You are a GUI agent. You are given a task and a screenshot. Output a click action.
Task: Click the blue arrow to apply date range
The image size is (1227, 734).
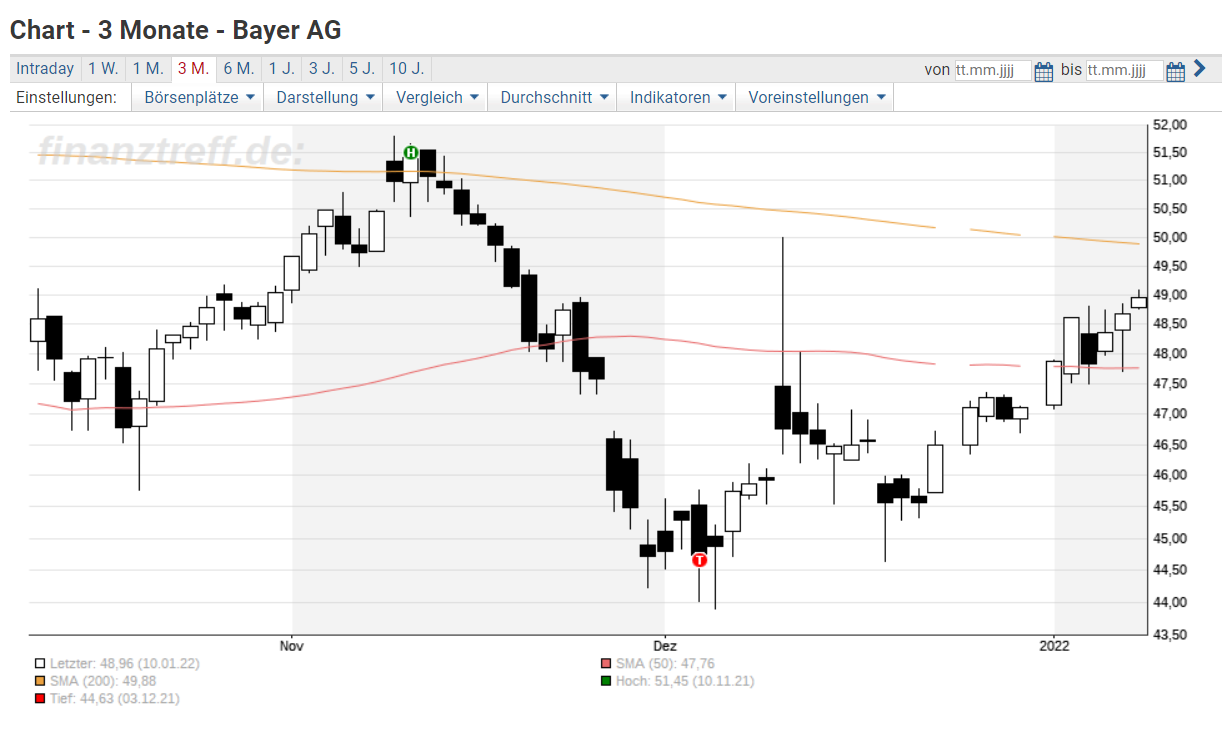(1200, 69)
